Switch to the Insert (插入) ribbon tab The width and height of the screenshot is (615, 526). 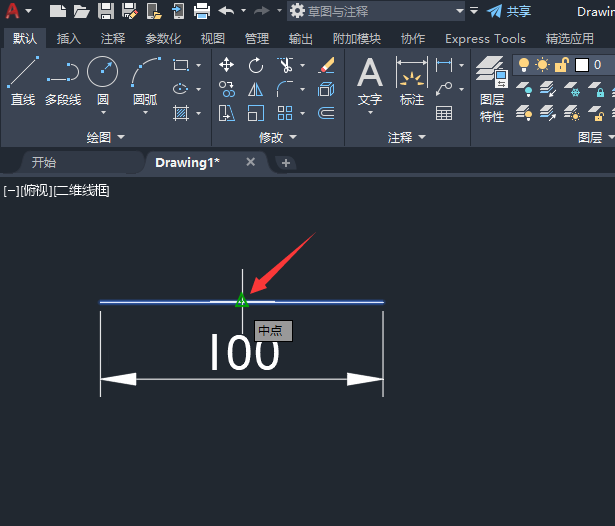click(x=69, y=39)
